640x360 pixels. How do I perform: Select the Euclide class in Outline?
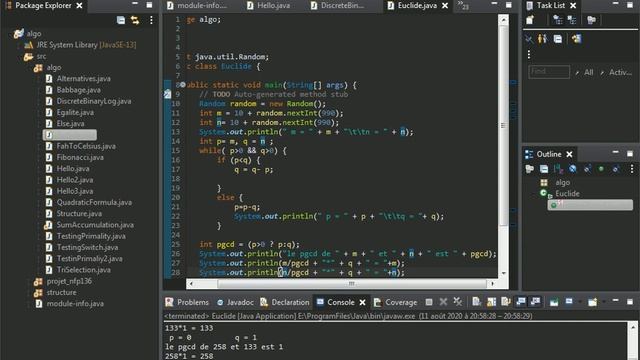[567, 193]
